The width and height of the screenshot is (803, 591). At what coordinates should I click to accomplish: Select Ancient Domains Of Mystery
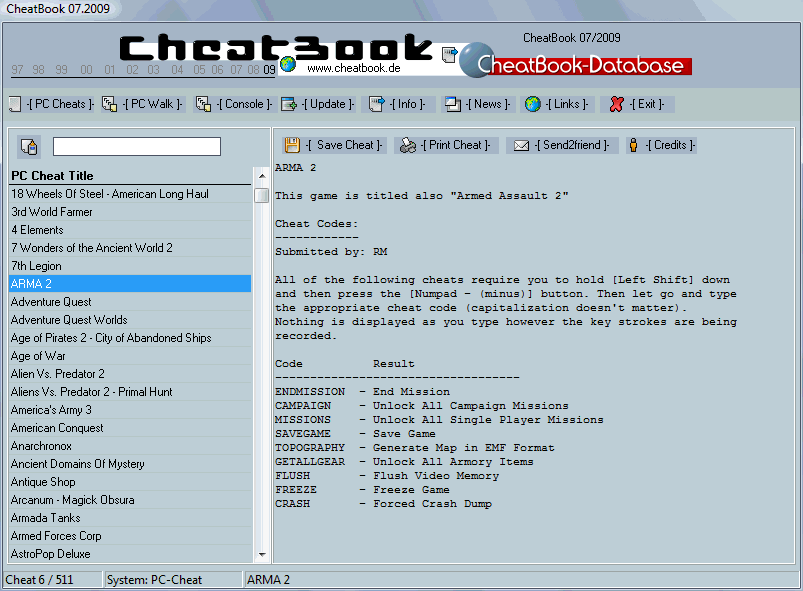click(x=131, y=464)
